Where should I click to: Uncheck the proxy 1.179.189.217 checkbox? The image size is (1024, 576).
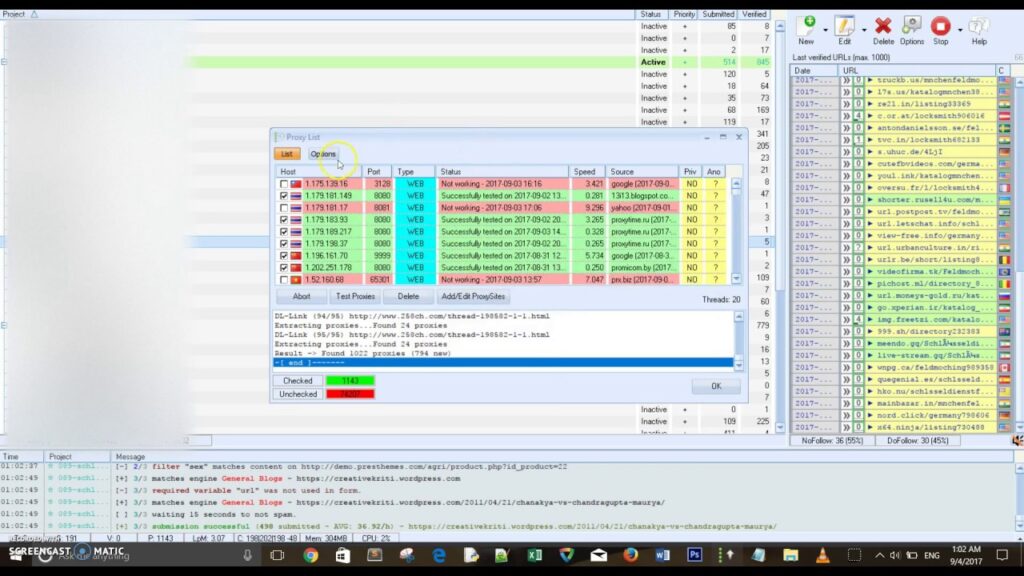[x=283, y=232]
